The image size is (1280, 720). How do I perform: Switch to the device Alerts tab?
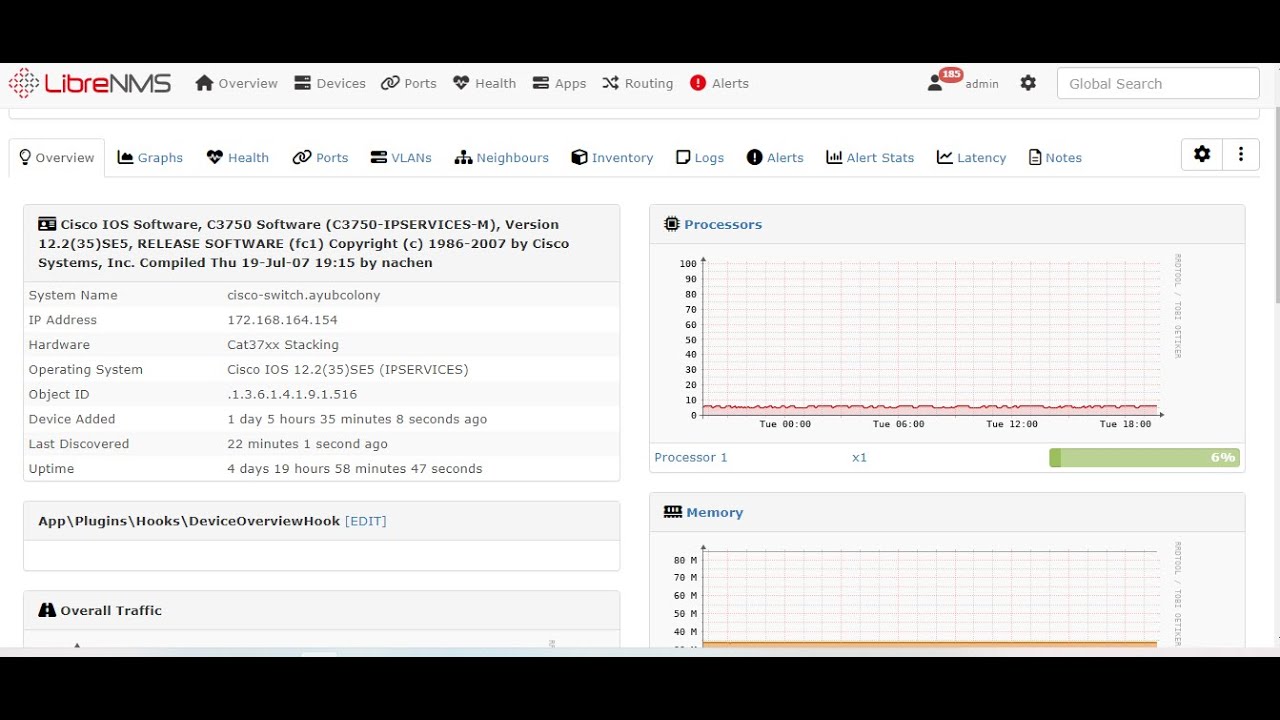coord(775,158)
